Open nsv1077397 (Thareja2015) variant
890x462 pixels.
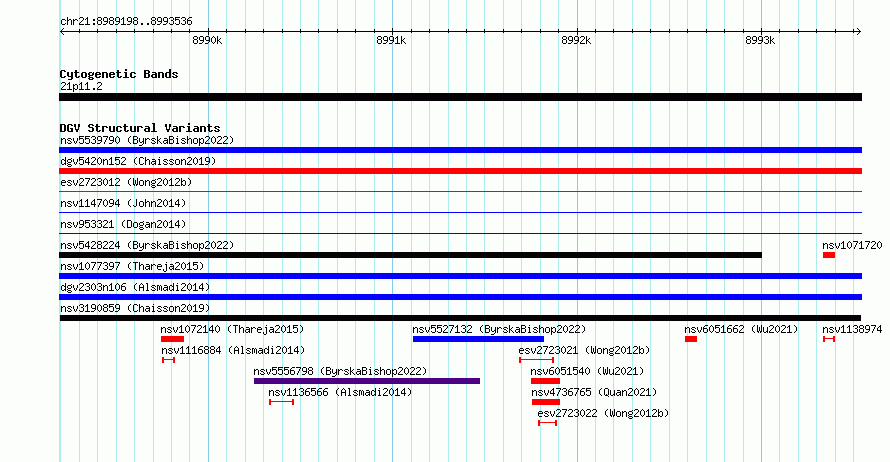[132, 266]
